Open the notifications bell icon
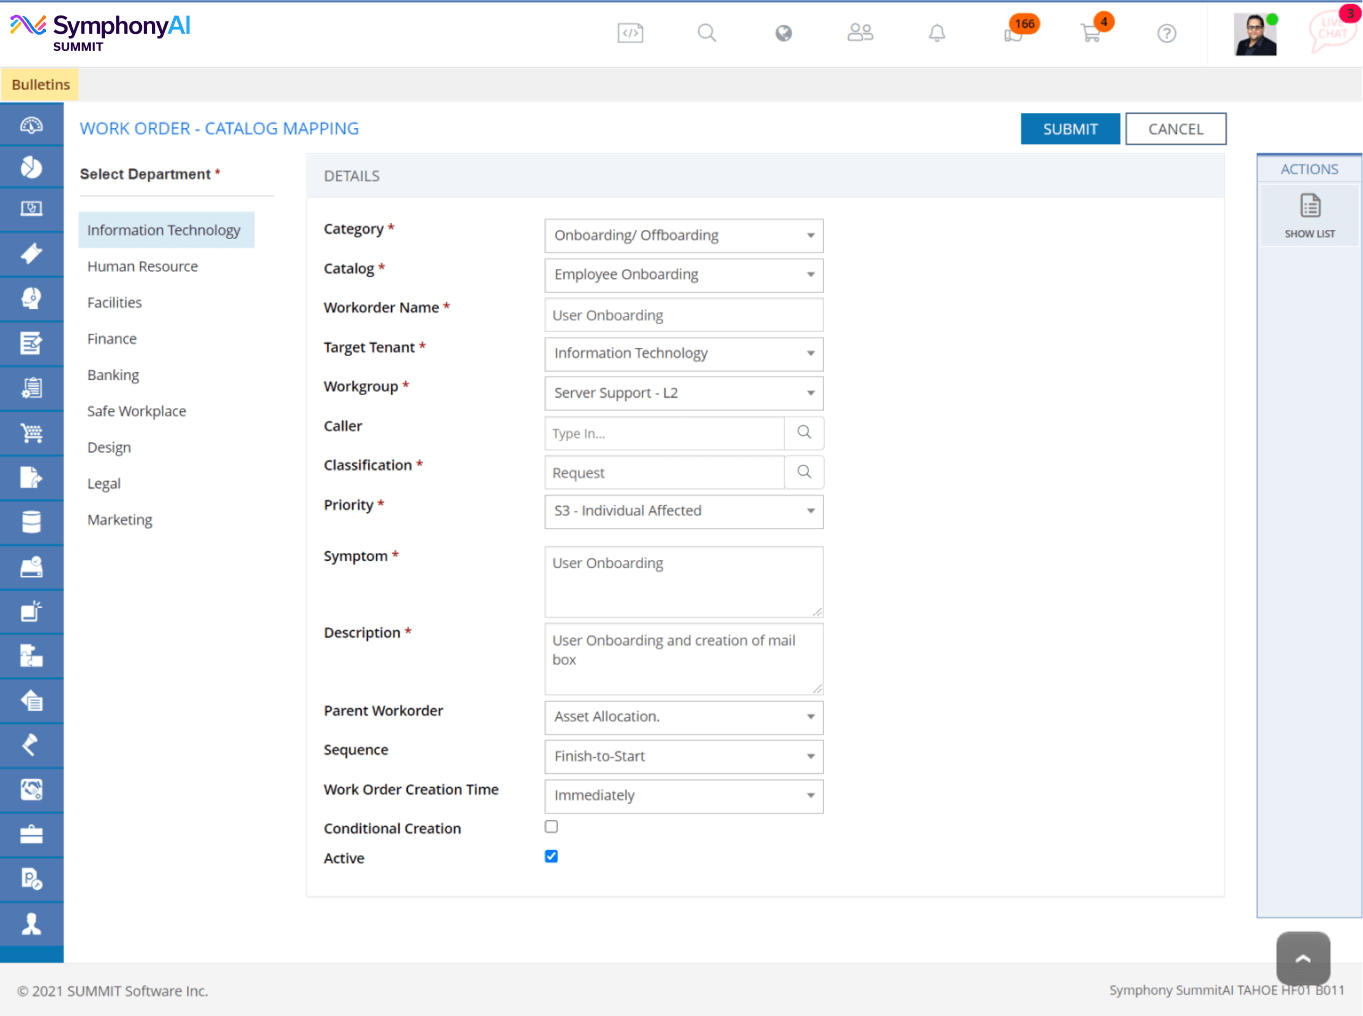1363x1016 pixels. click(937, 33)
